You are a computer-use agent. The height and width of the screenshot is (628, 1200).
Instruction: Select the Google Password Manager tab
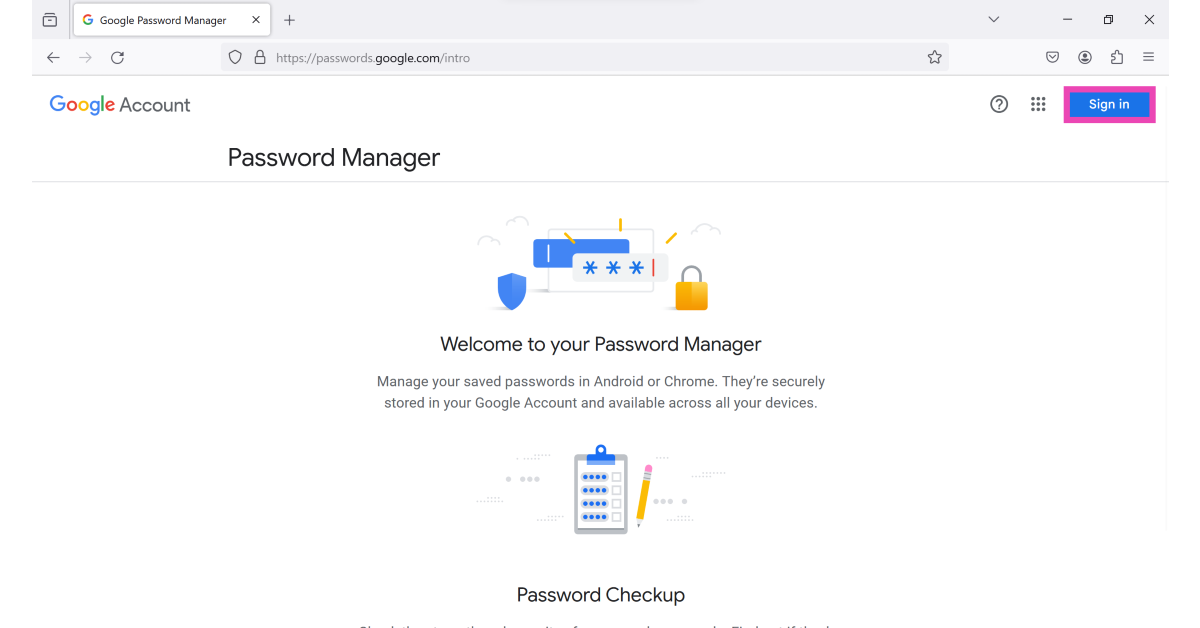(162, 20)
